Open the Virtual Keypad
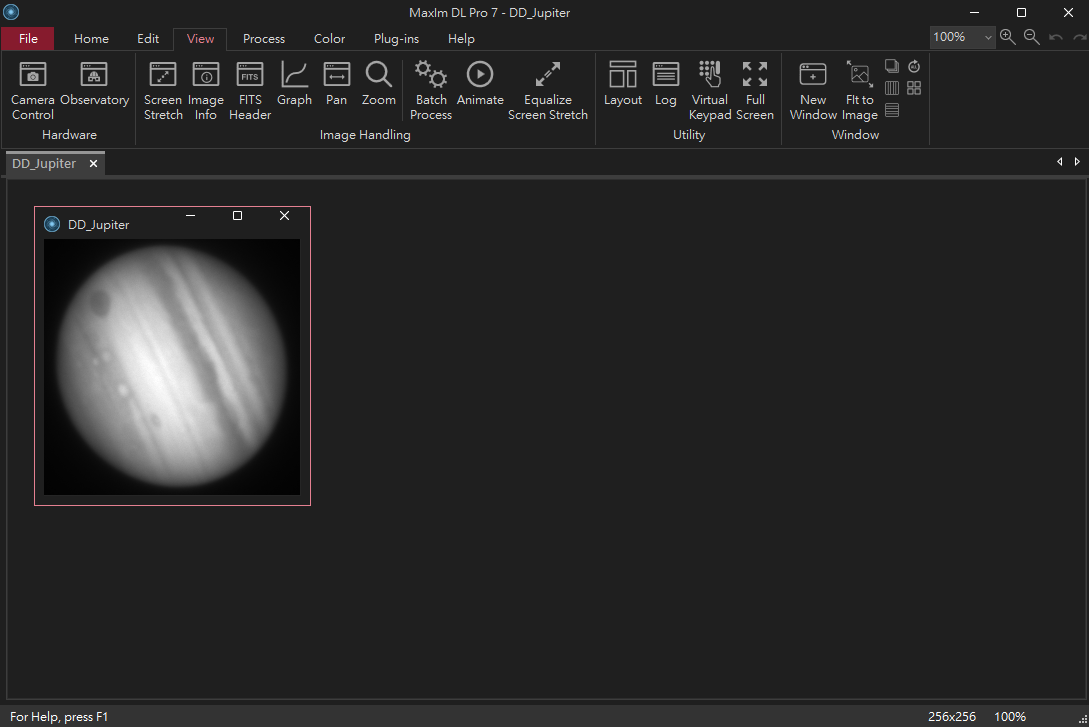This screenshot has height=727, width=1089. coord(710,90)
